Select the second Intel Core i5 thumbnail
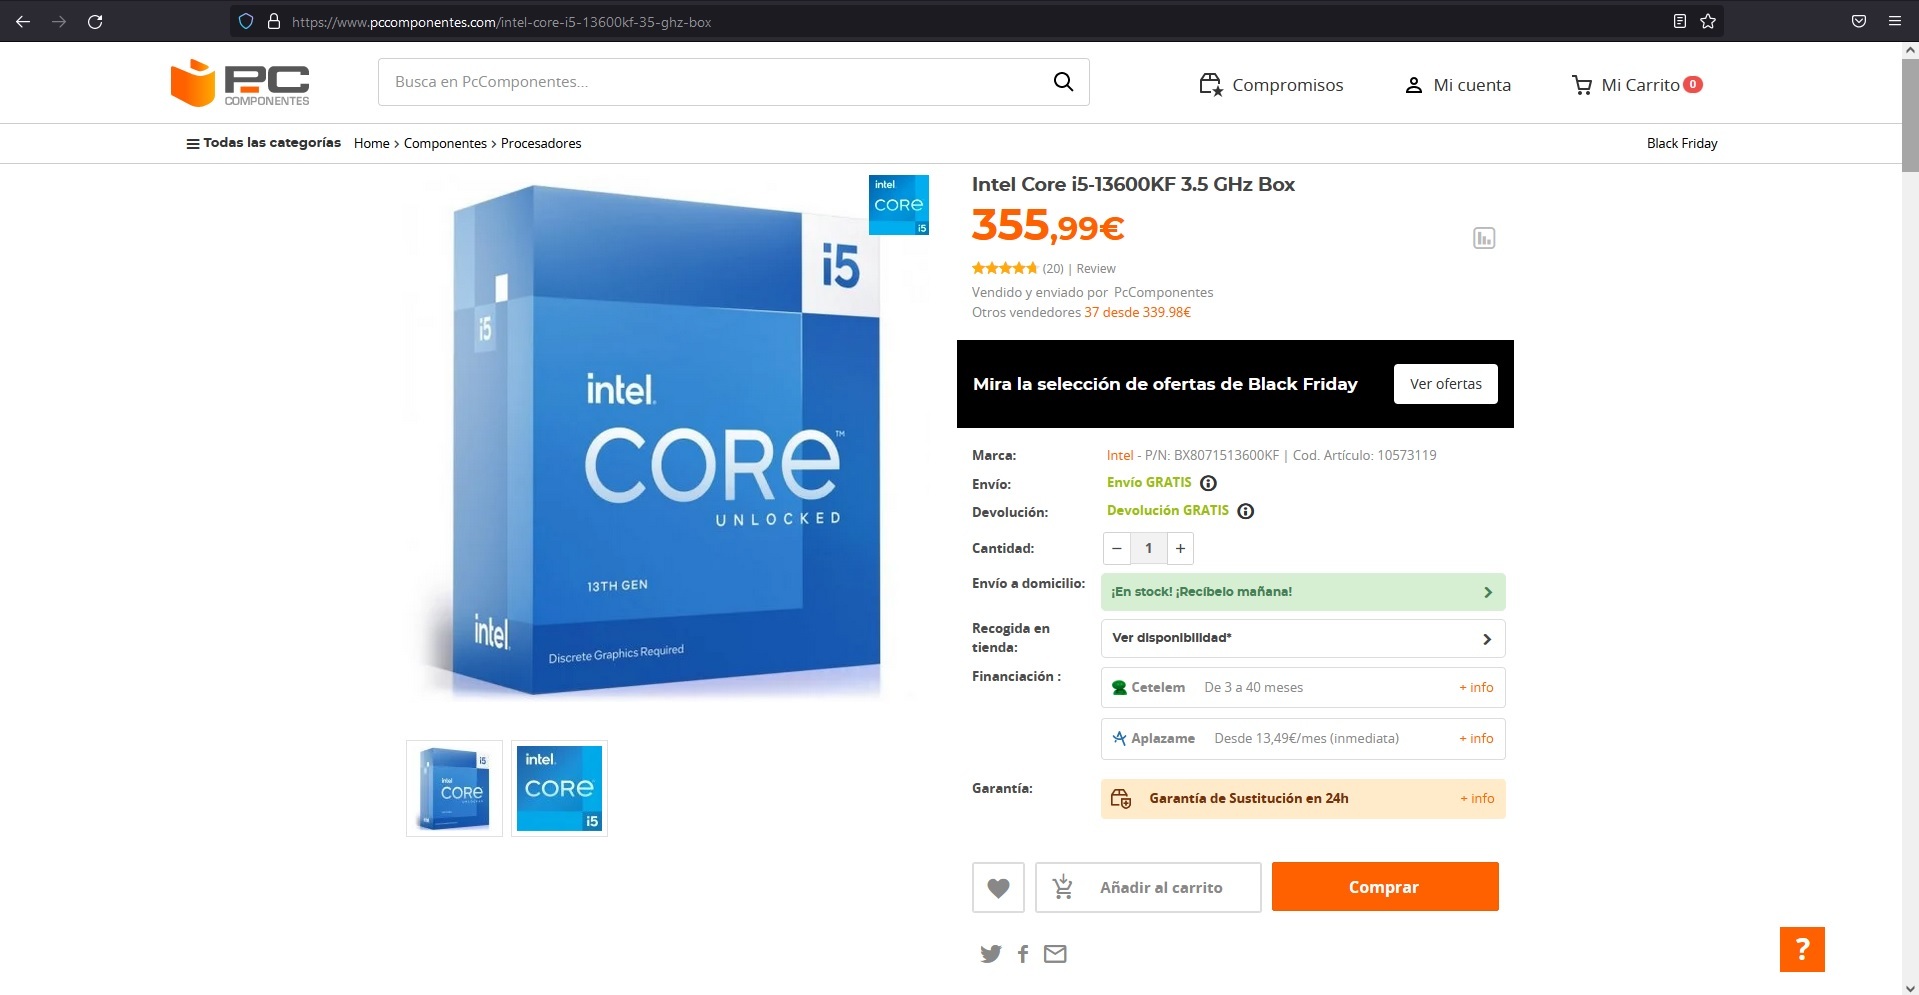 [x=559, y=788]
